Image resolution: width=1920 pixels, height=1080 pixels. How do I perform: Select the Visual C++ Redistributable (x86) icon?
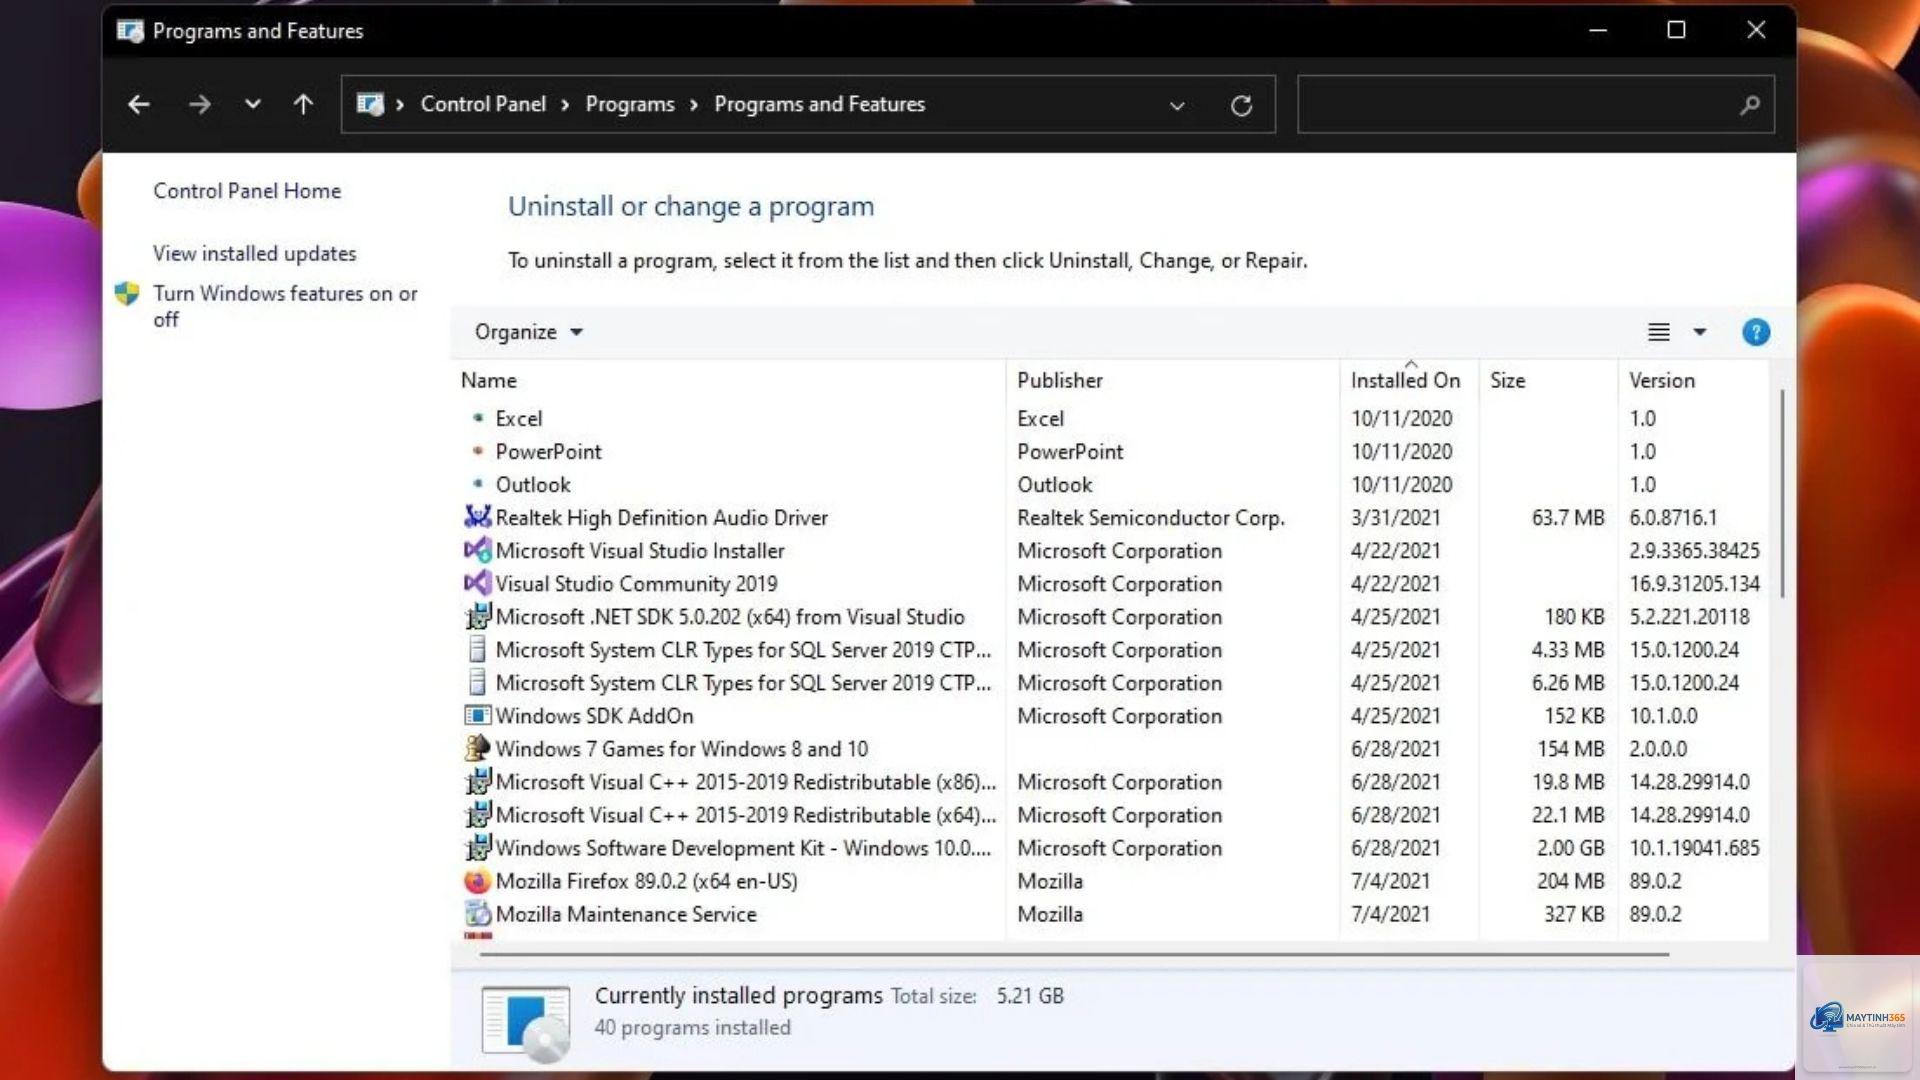478,781
